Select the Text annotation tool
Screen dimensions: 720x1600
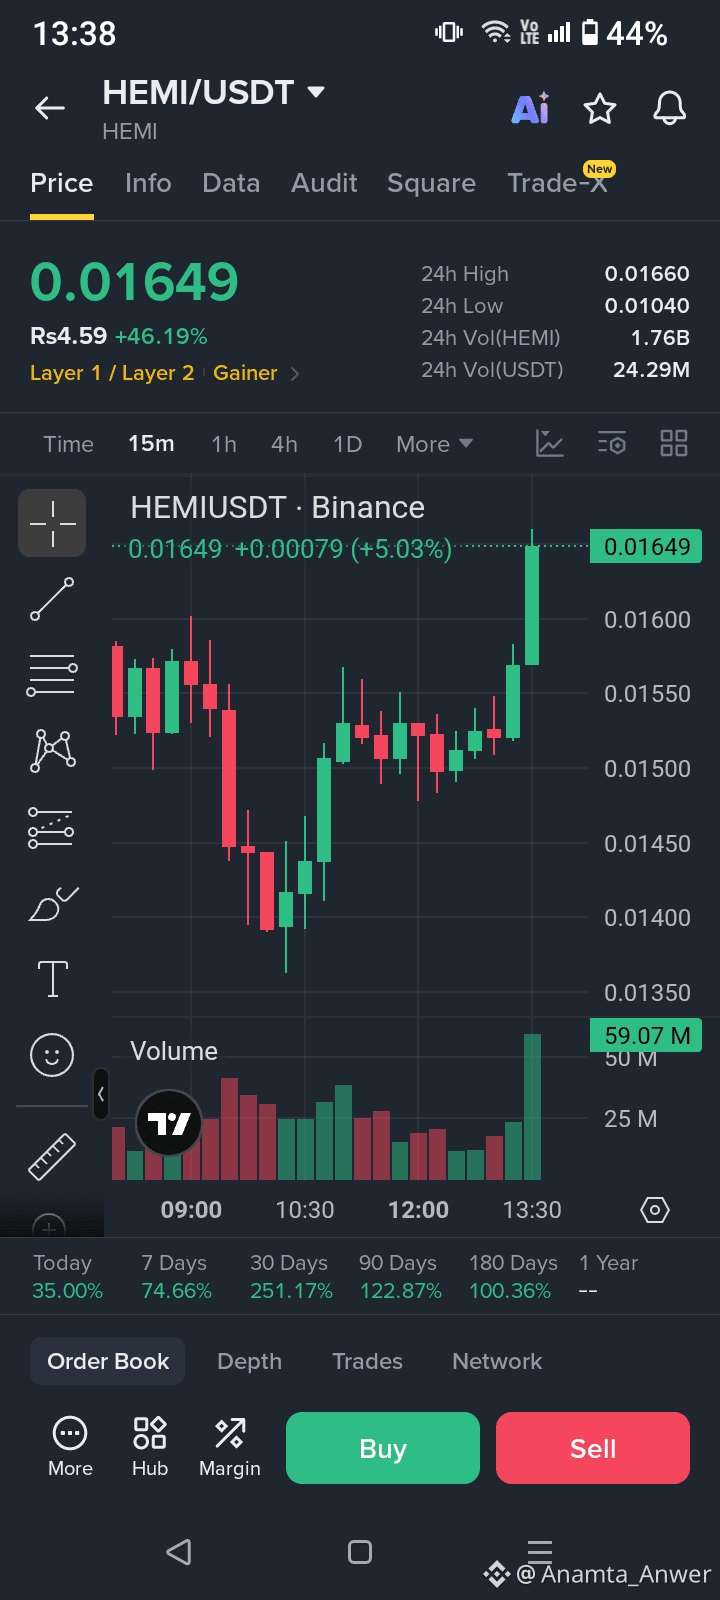click(x=52, y=979)
